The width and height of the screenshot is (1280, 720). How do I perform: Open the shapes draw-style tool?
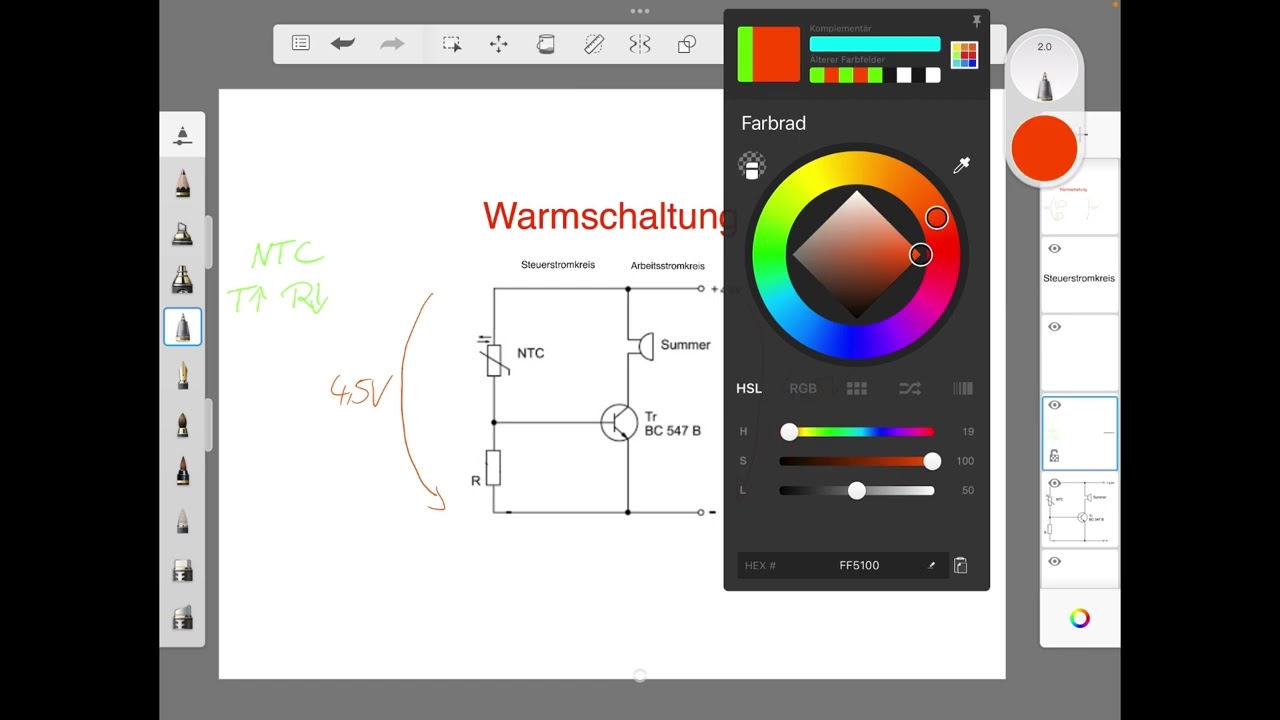(x=687, y=44)
